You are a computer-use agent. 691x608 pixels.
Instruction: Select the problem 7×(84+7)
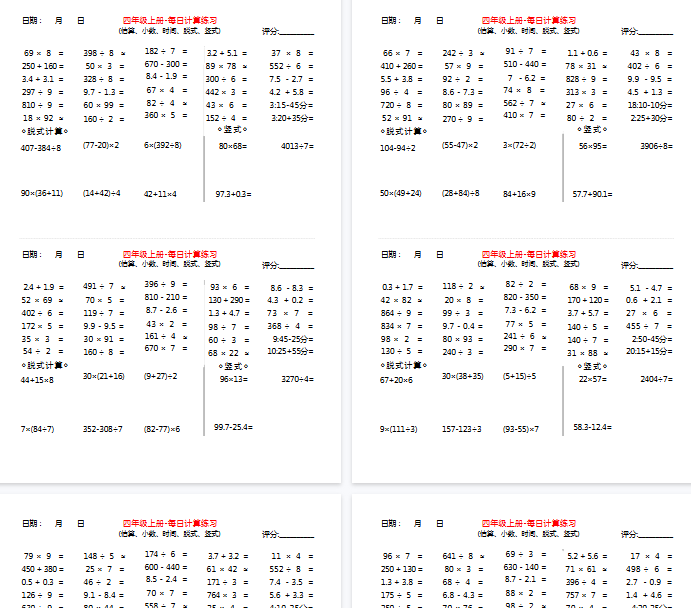38,429
